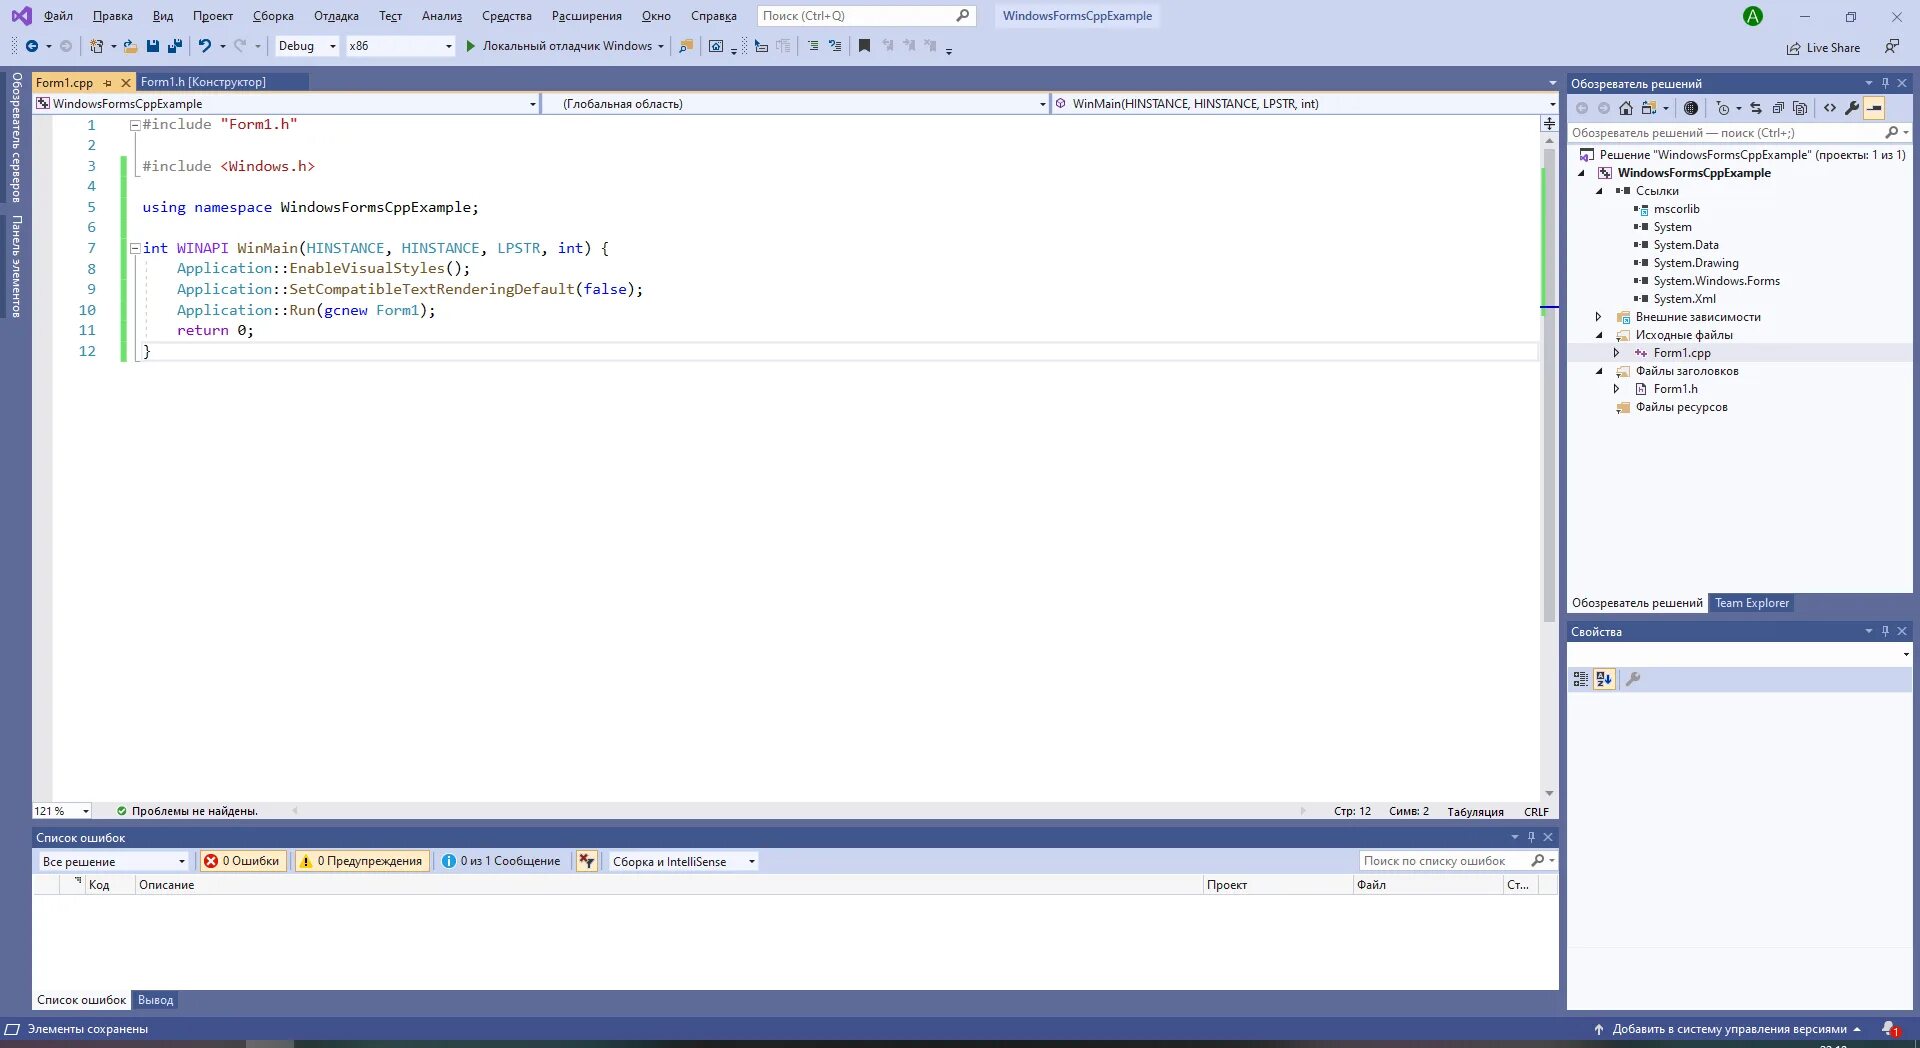Click the Navigate Backward arrow icon
This screenshot has height=1048, width=1920.
tap(32, 46)
